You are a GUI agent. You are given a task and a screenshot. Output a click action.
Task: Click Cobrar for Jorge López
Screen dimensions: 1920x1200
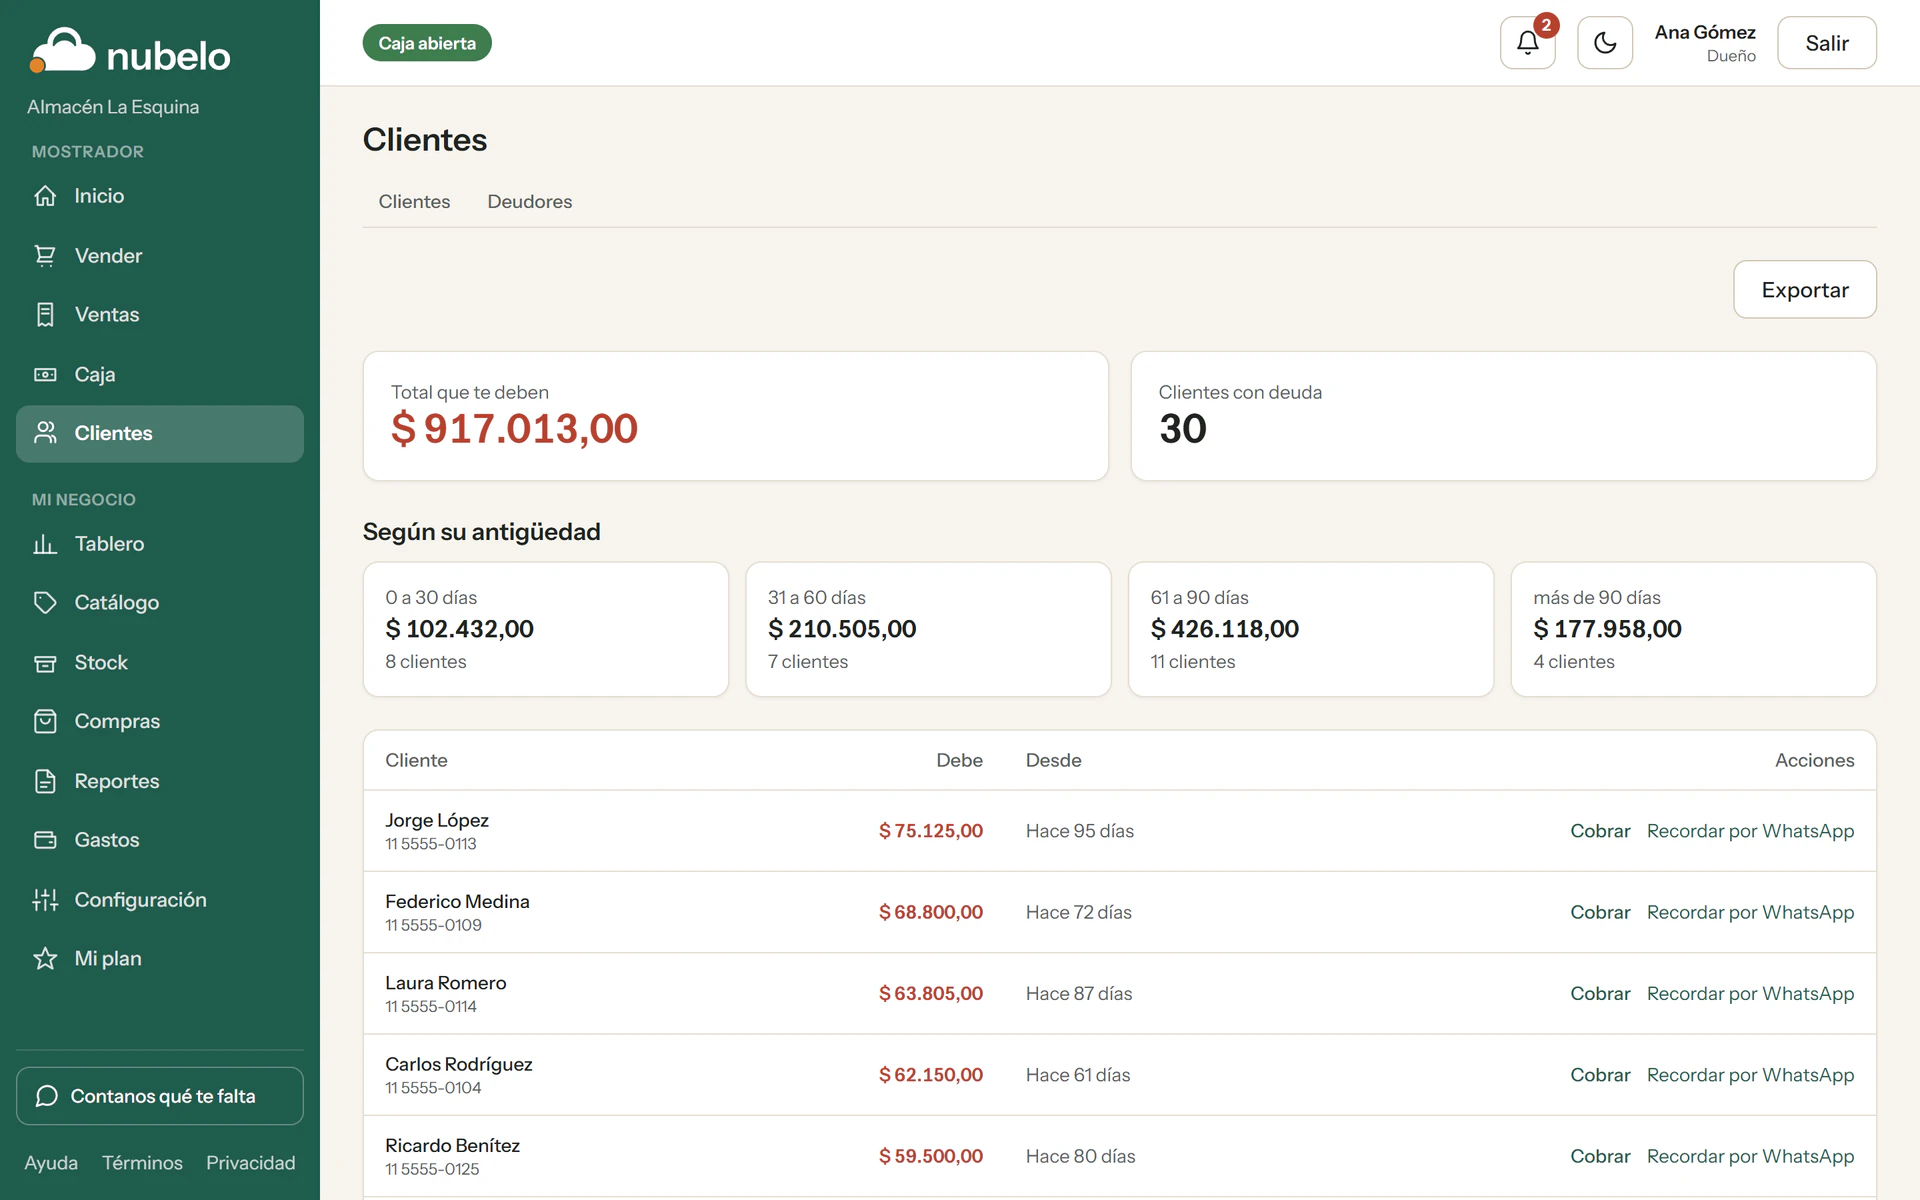pyautogui.click(x=1599, y=831)
